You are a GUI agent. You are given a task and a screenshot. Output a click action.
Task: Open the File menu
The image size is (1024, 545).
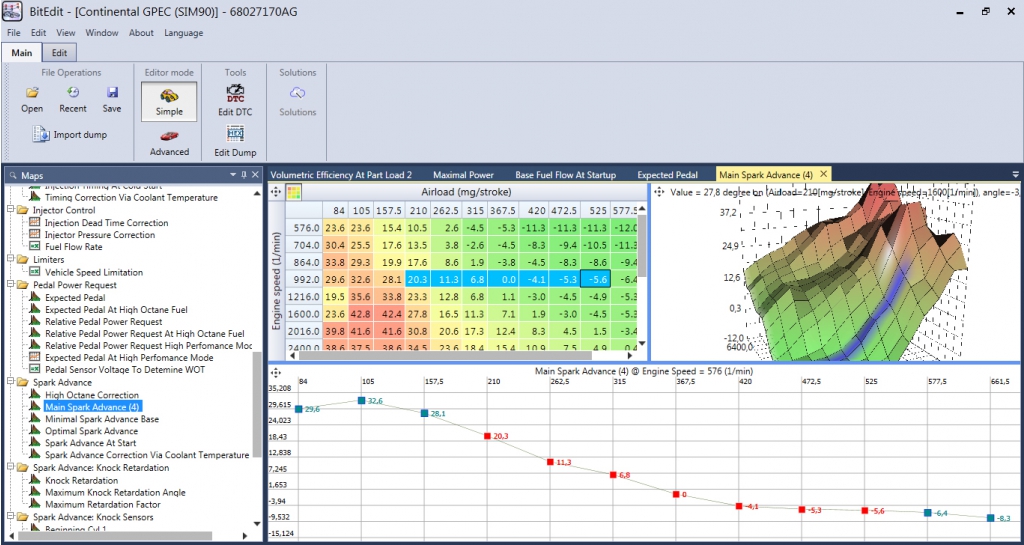[14, 33]
